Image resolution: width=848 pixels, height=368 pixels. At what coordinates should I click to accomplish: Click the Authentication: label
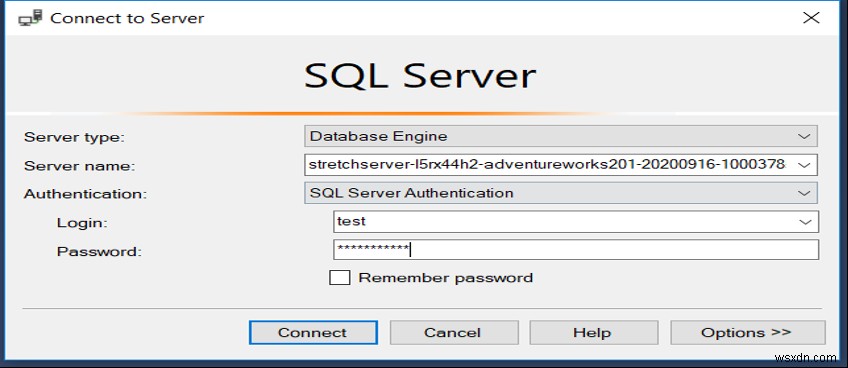pyautogui.click(x=85, y=194)
